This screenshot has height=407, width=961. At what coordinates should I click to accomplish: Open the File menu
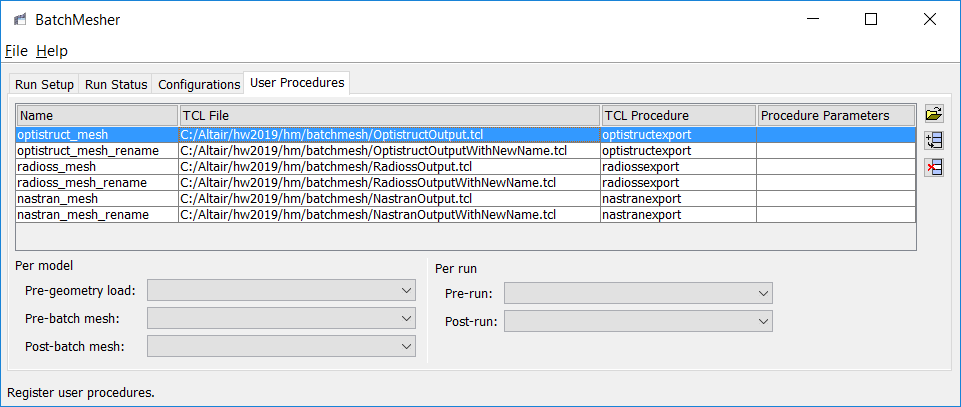tap(16, 51)
